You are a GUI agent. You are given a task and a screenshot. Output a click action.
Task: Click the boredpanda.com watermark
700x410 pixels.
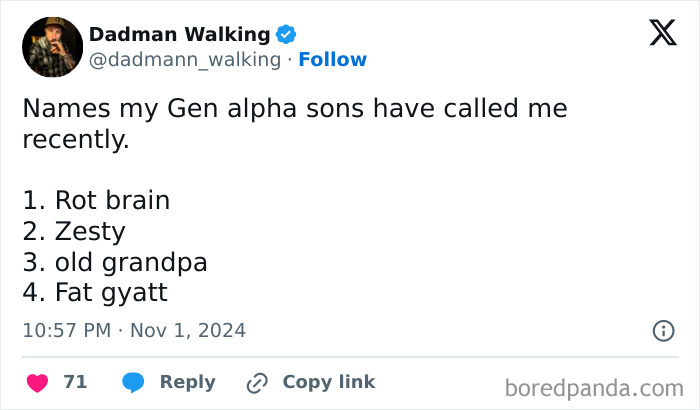point(594,386)
